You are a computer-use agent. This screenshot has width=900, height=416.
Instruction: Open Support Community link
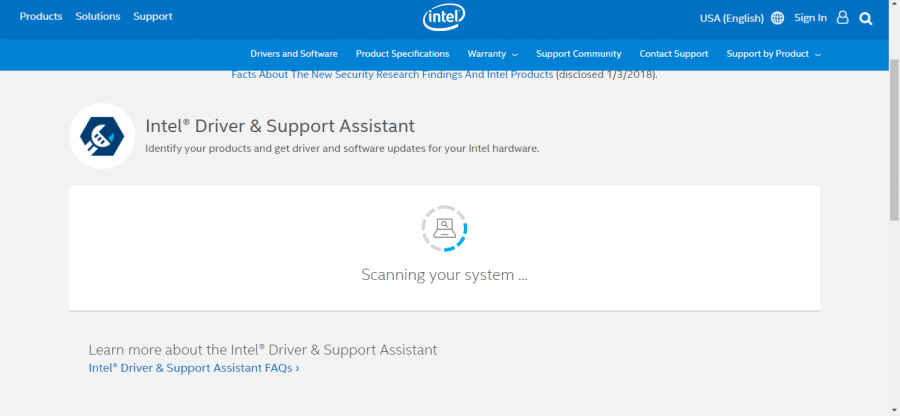tap(579, 54)
